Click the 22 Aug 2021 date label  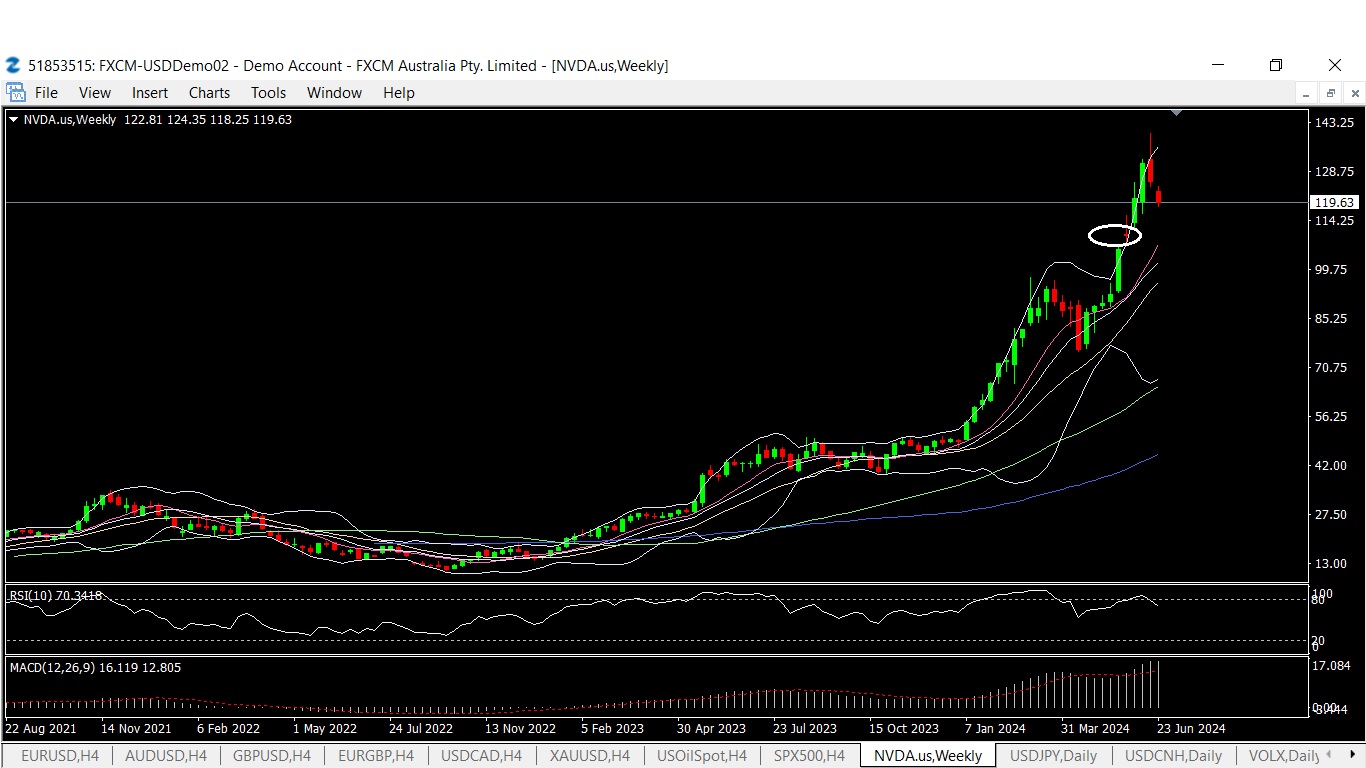(x=41, y=728)
